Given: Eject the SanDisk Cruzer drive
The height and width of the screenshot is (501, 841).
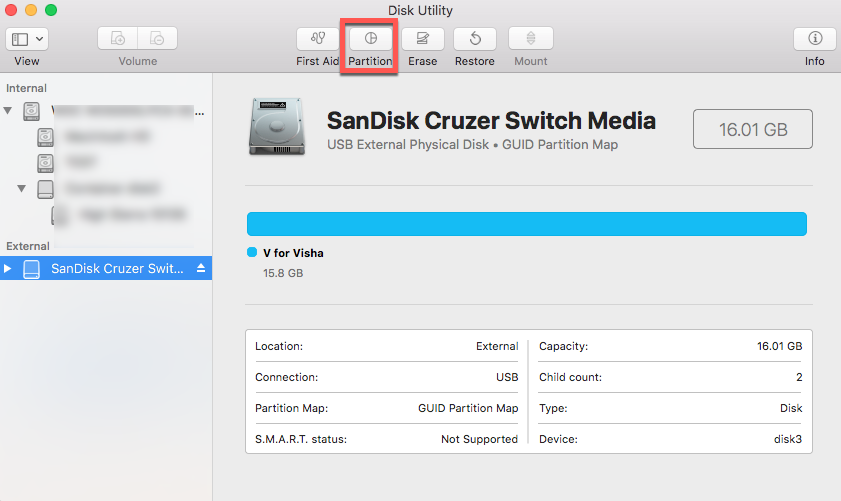Looking at the screenshot, I should [x=201, y=268].
